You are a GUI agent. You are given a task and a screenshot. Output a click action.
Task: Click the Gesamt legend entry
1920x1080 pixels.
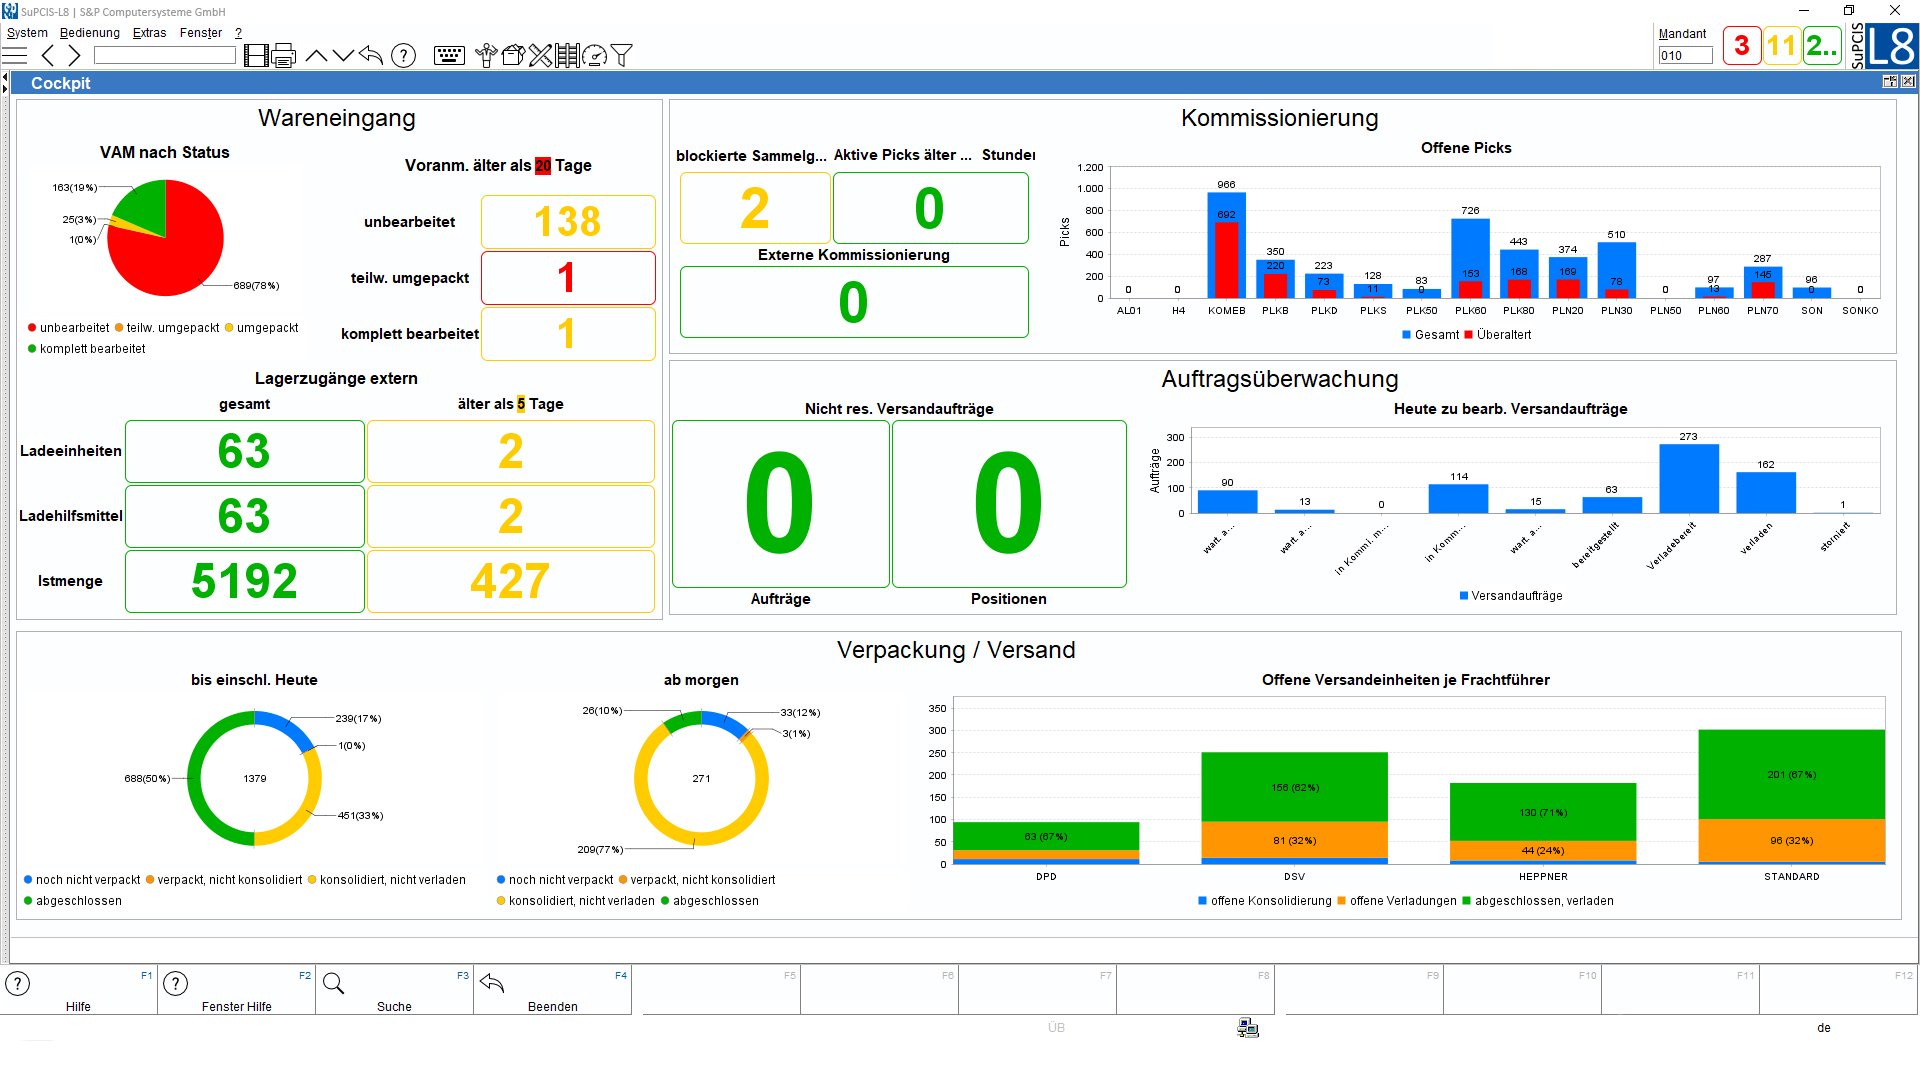(x=1430, y=335)
